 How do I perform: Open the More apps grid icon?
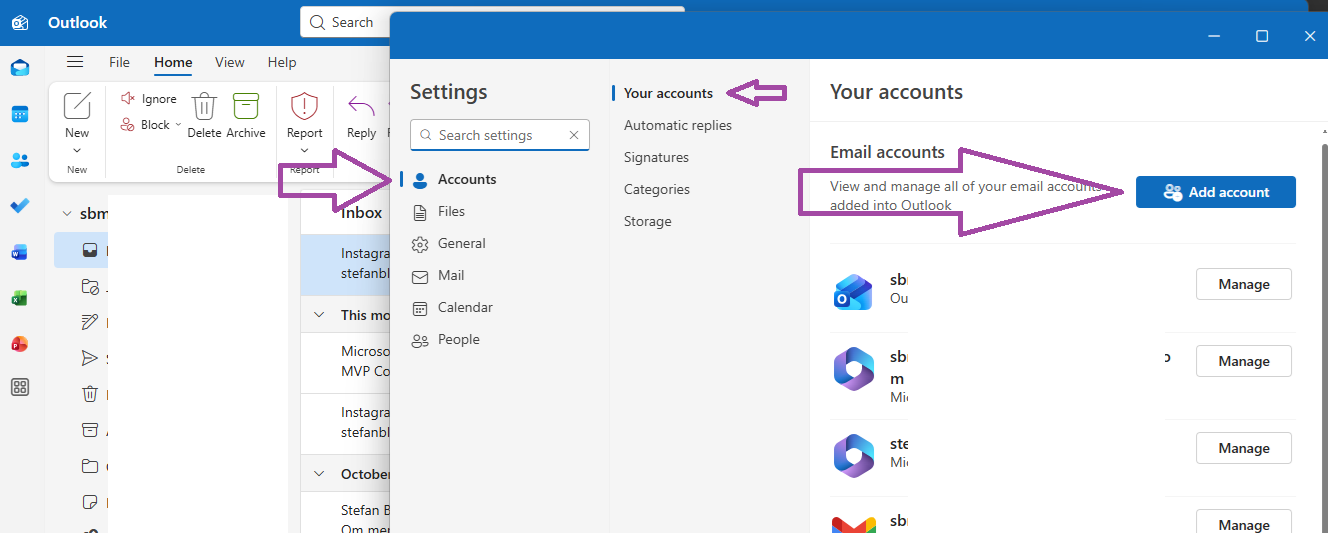click(x=20, y=388)
